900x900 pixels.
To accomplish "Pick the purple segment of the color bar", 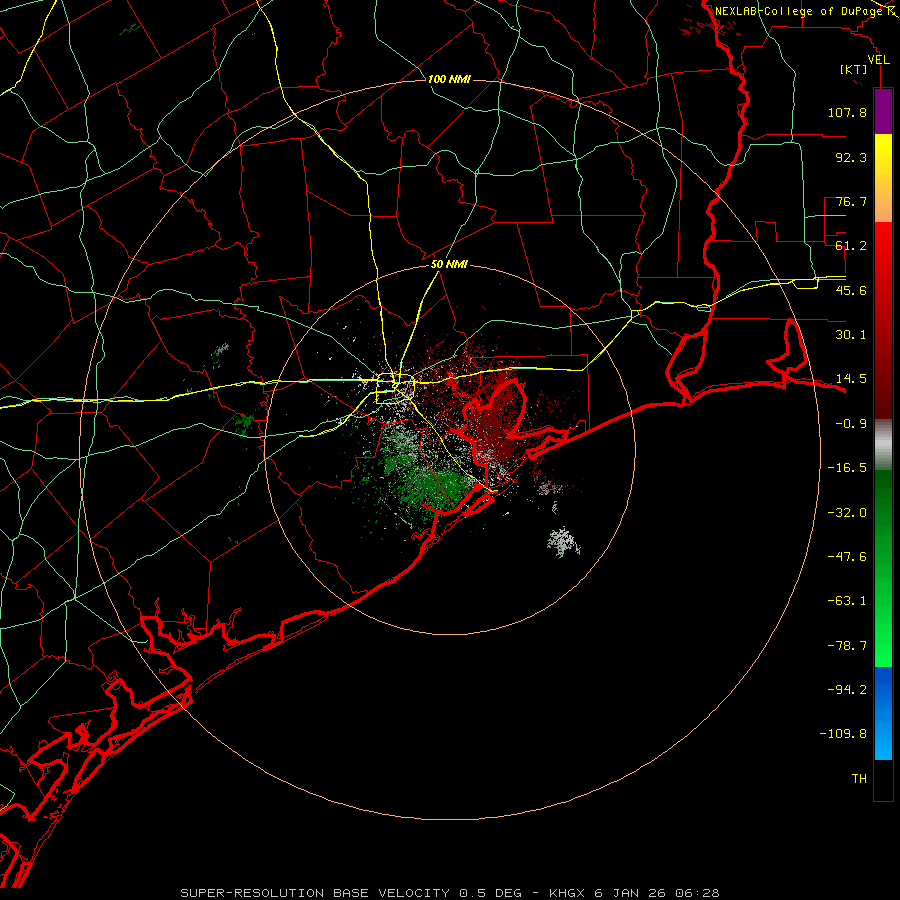I will coord(883,112).
